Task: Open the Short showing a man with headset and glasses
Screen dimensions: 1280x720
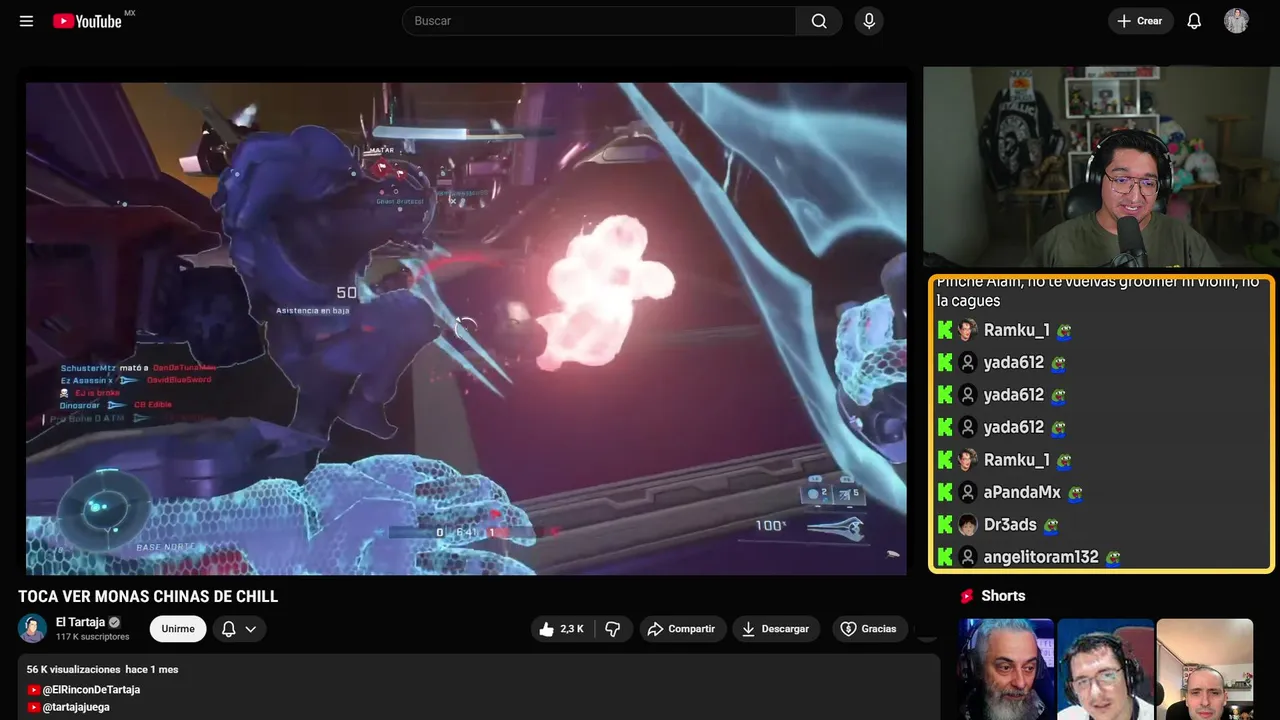Action: pos(1105,669)
